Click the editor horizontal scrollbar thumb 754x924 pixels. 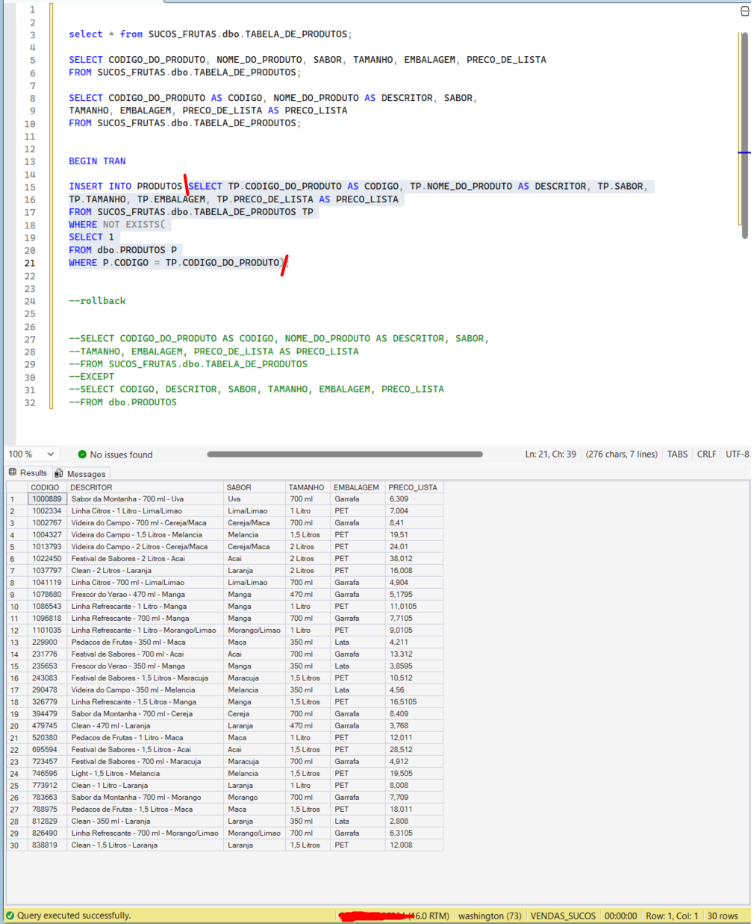(x=345, y=454)
